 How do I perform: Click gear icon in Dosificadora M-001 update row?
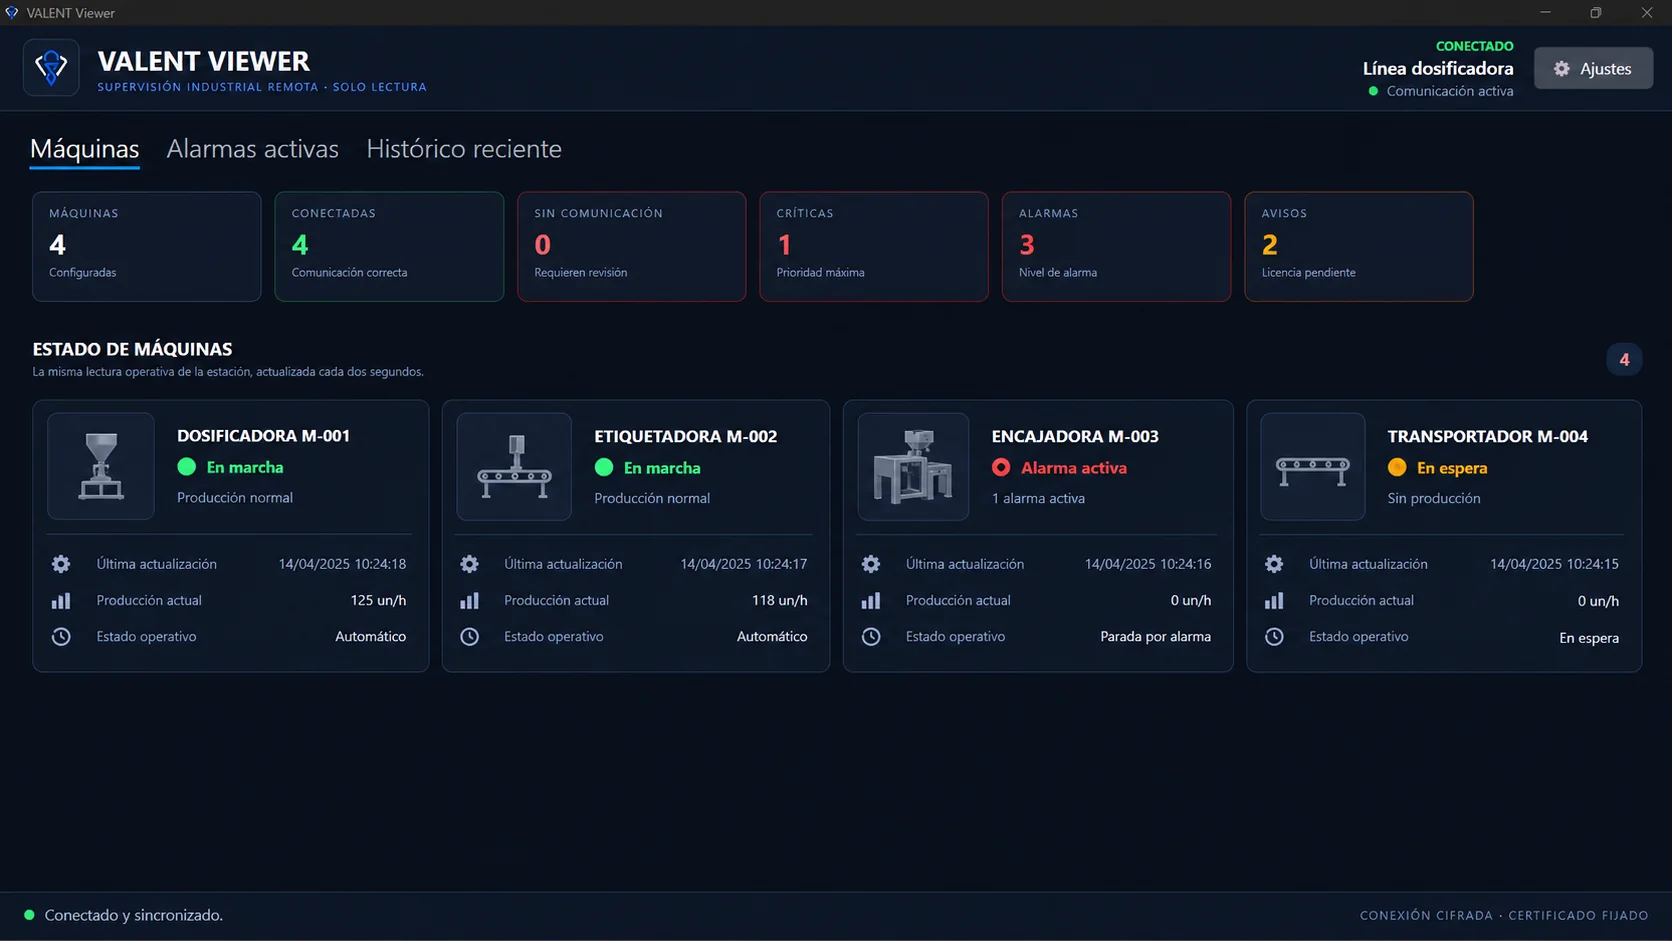pos(61,564)
